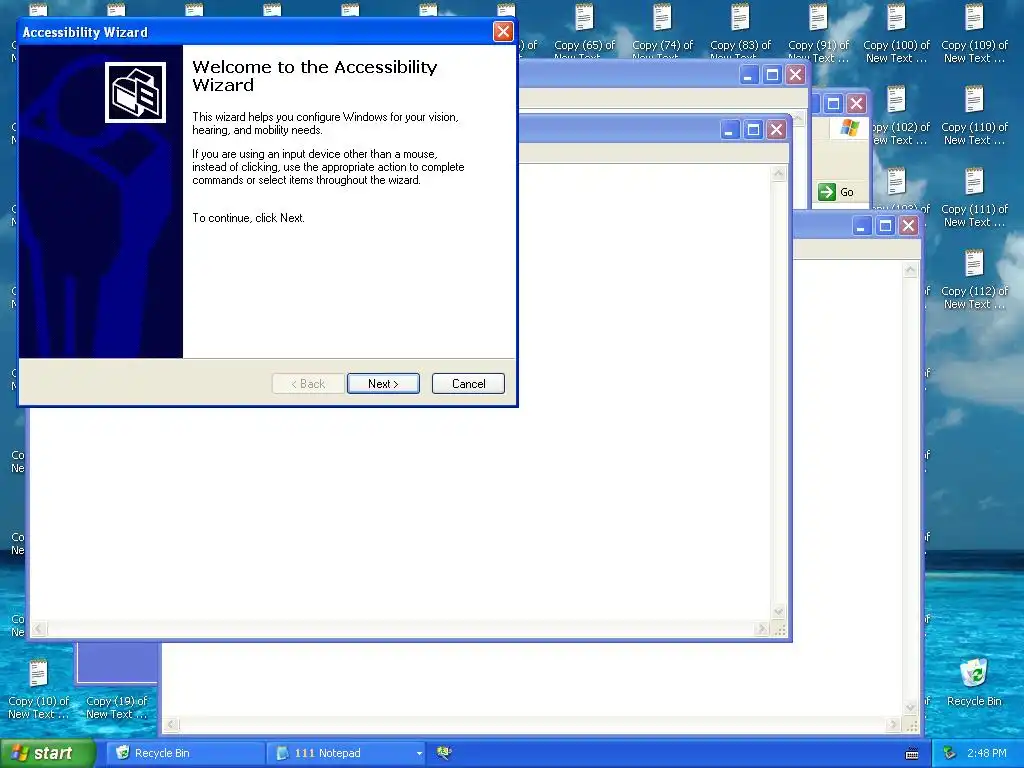Click the Accessibility Wizard taskbar icon
This screenshot has height=768, width=1024.
pos(445,753)
